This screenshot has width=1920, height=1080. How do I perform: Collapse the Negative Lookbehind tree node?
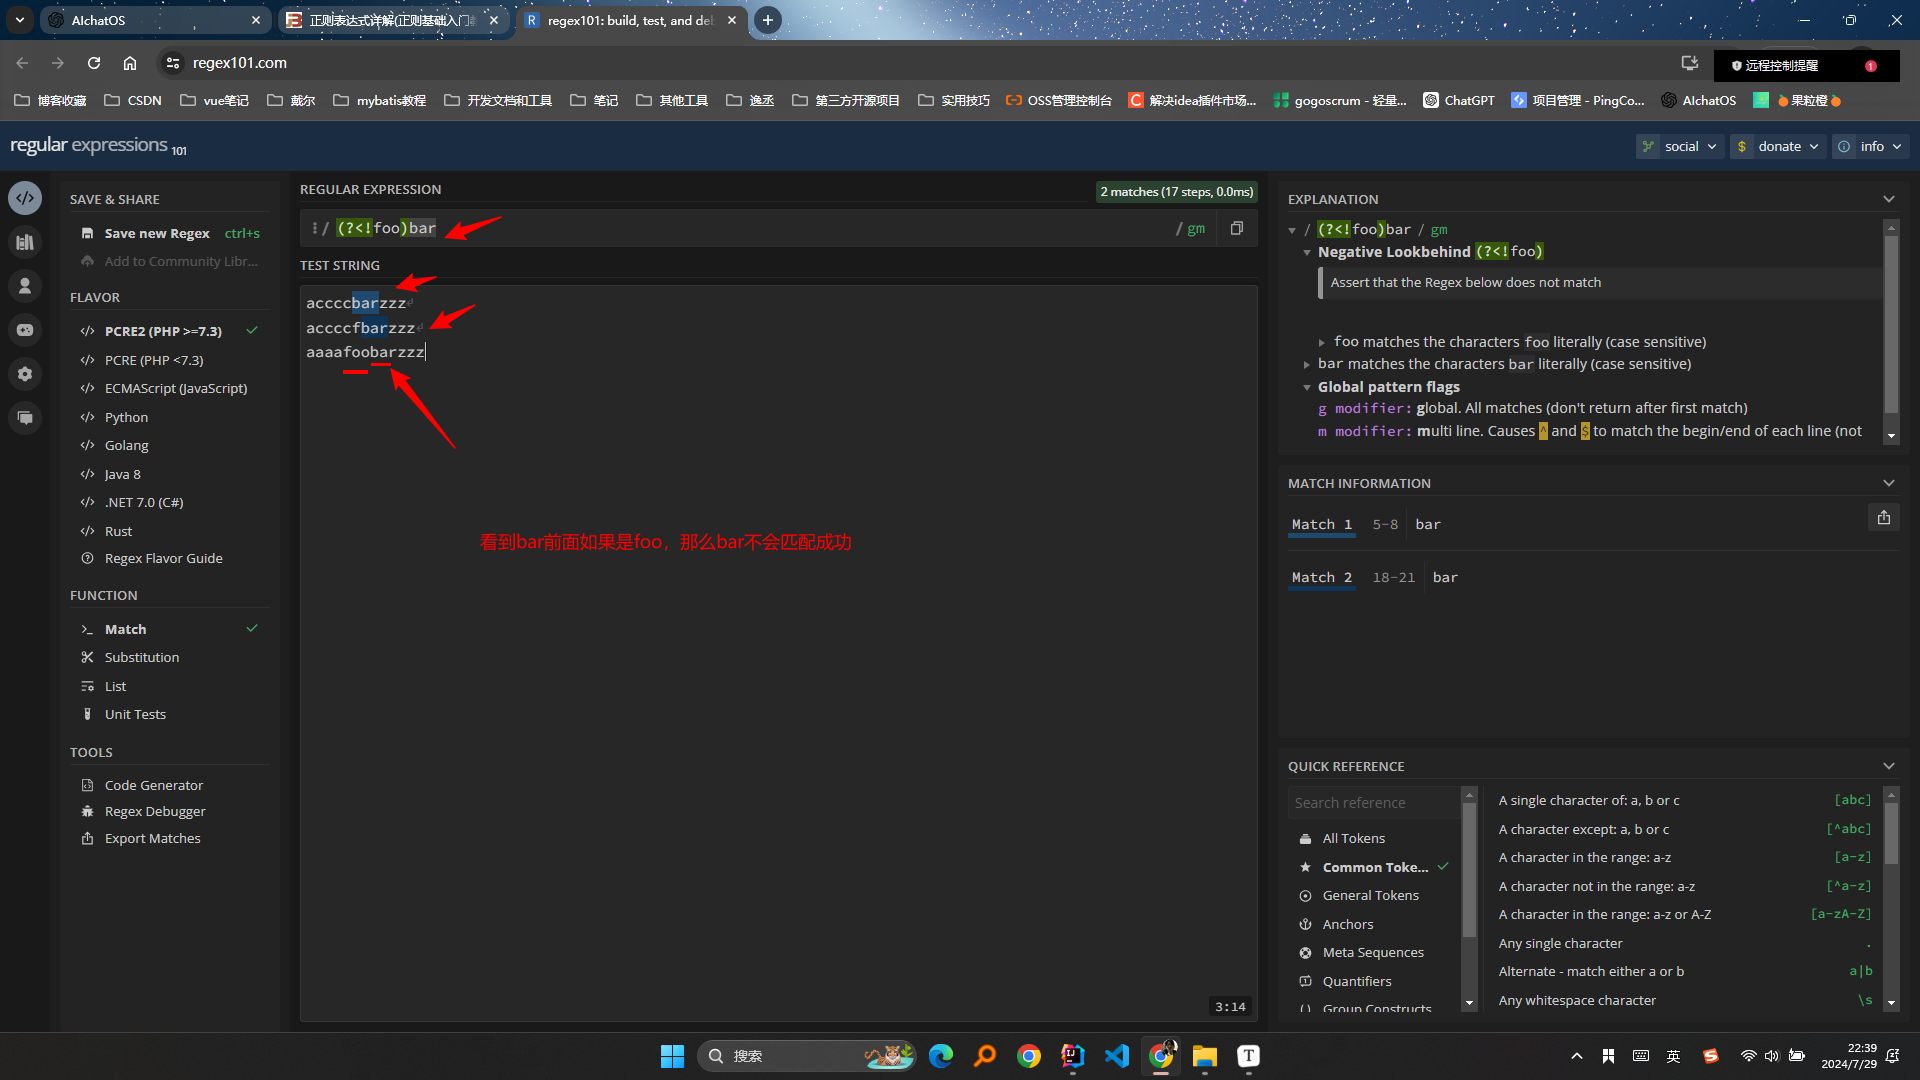pos(1307,252)
